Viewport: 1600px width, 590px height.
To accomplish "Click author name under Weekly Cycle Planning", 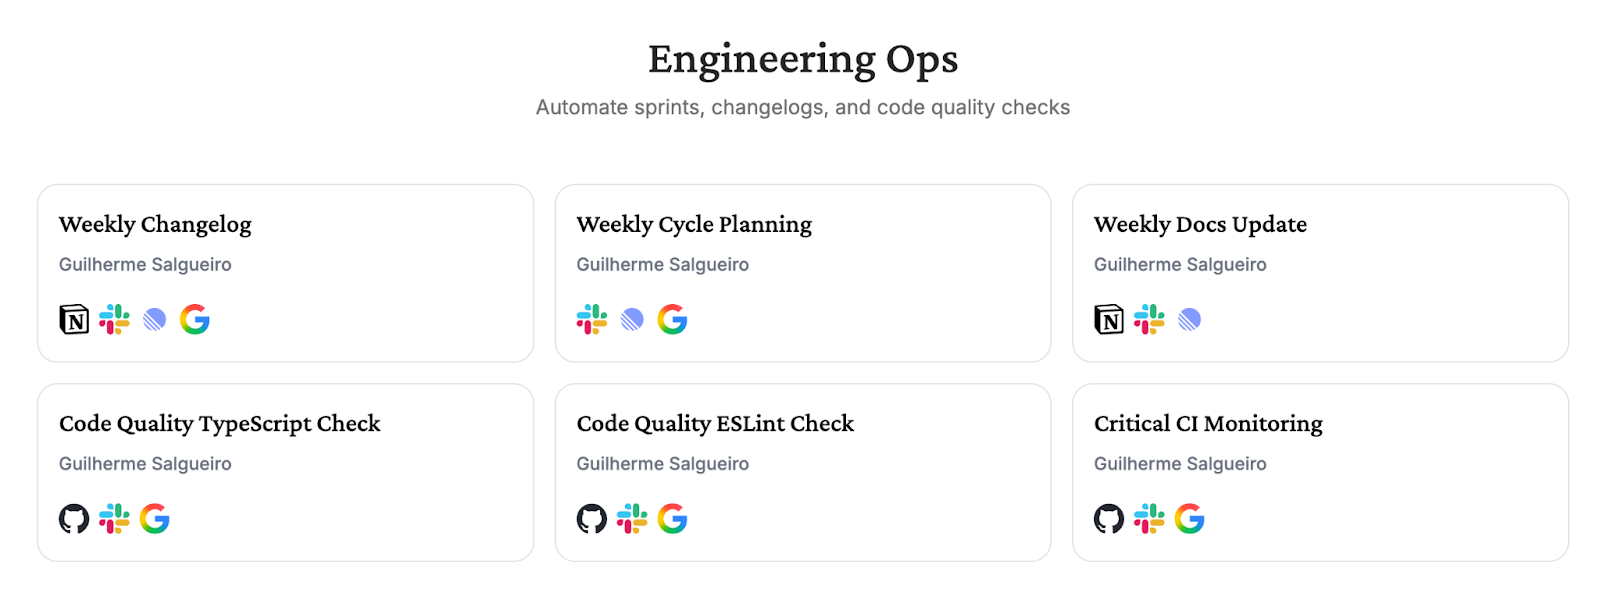I will [662, 264].
